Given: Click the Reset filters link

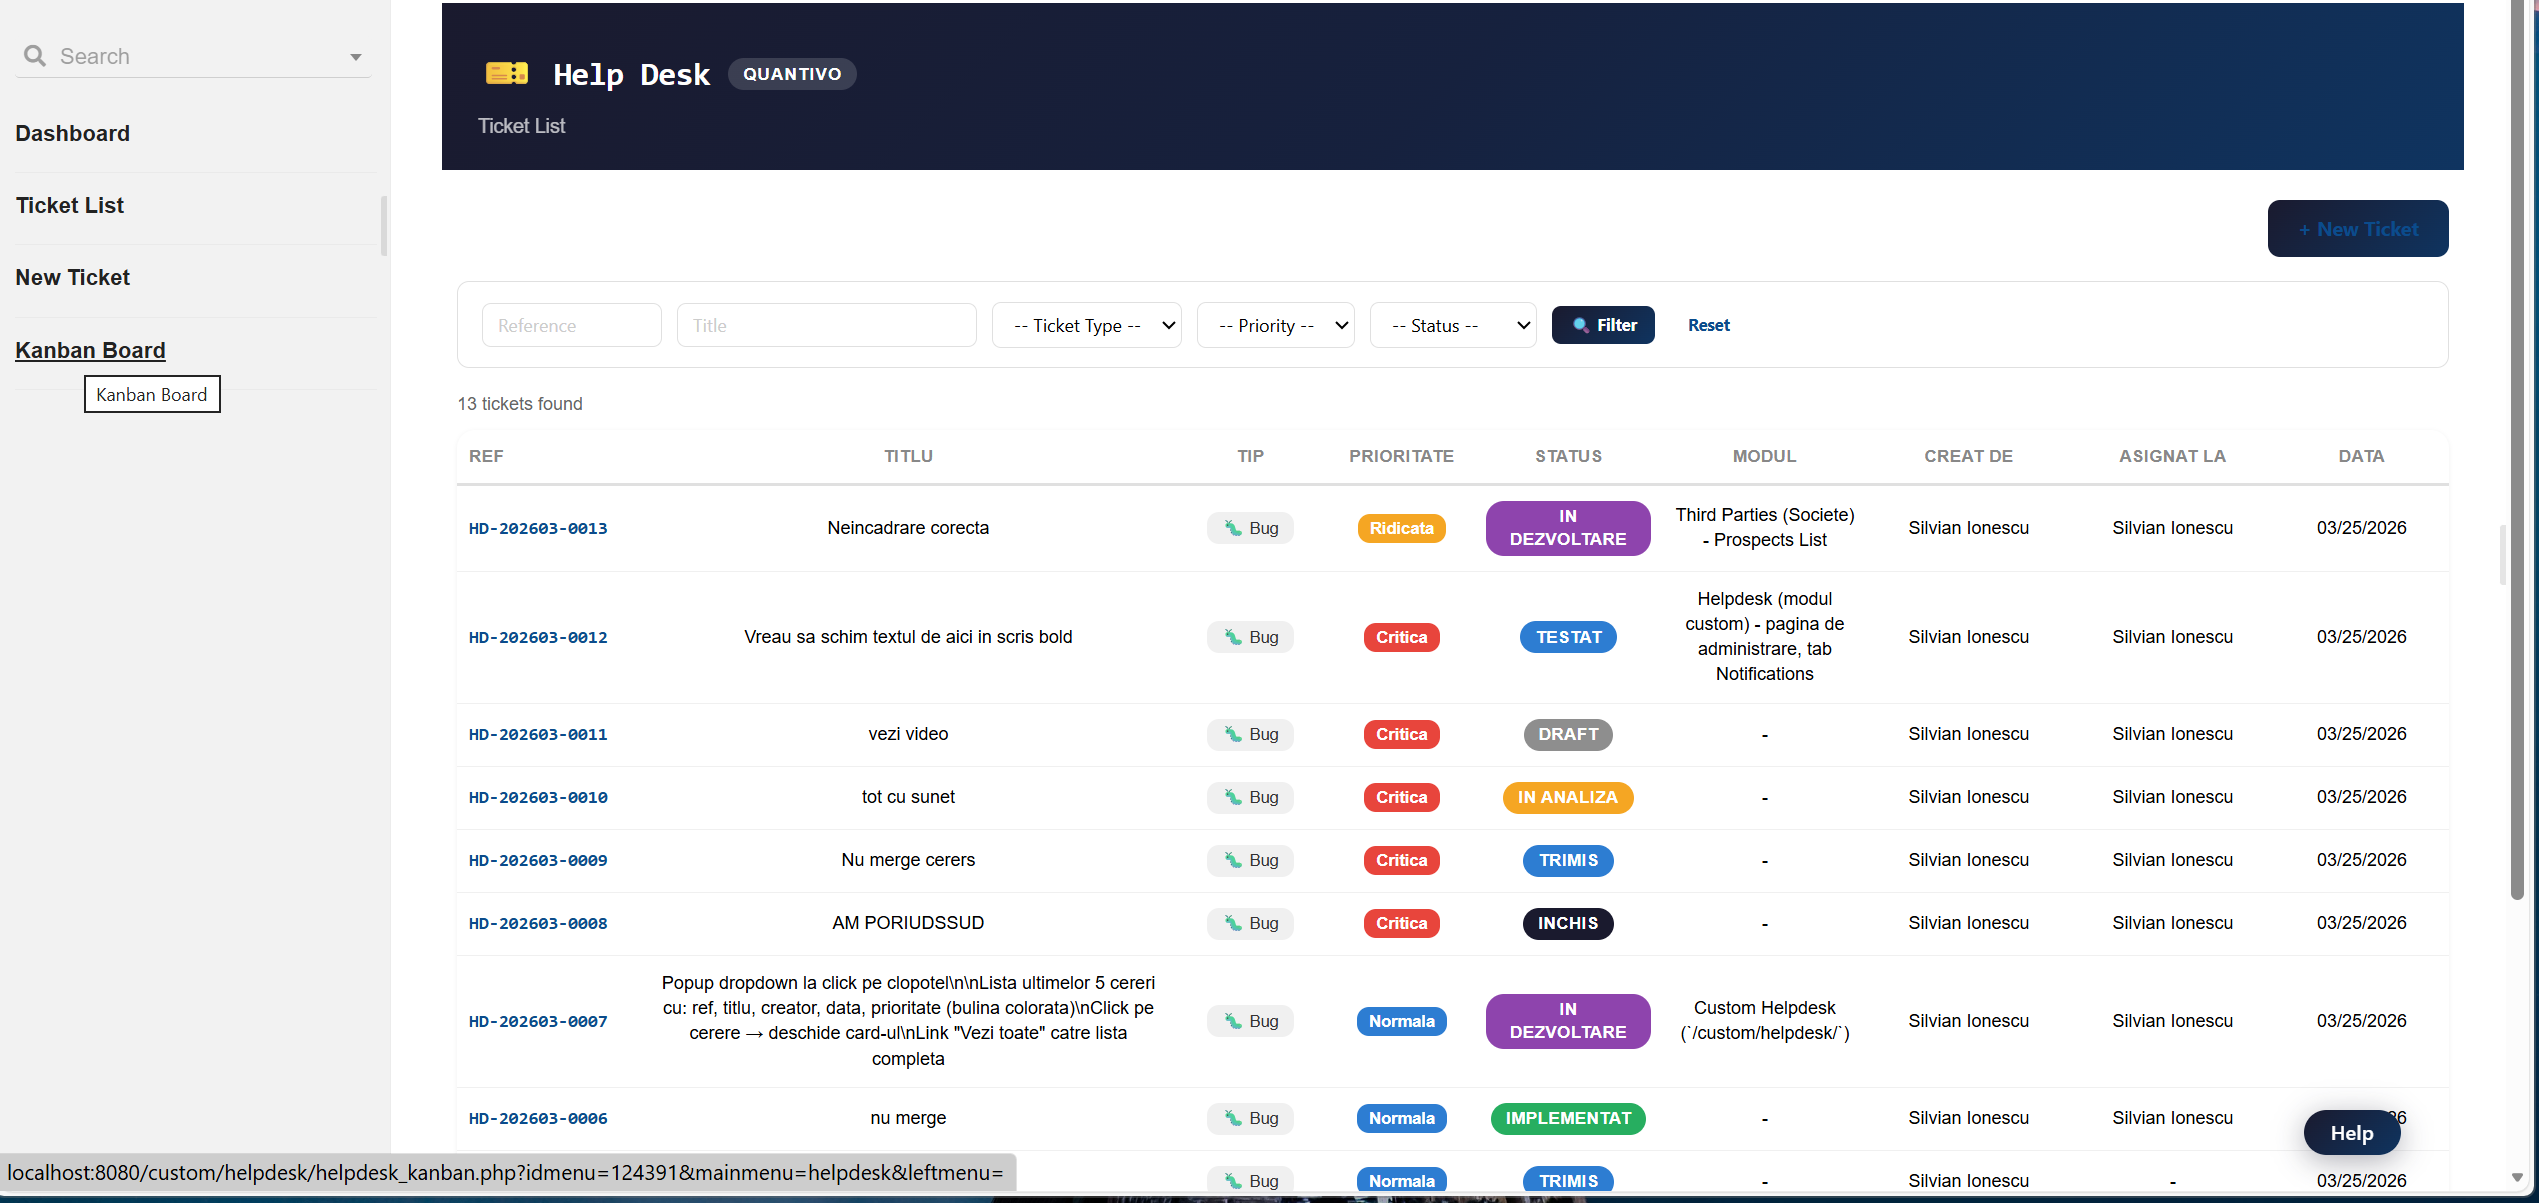Looking at the screenshot, I should click(x=1708, y=325).
